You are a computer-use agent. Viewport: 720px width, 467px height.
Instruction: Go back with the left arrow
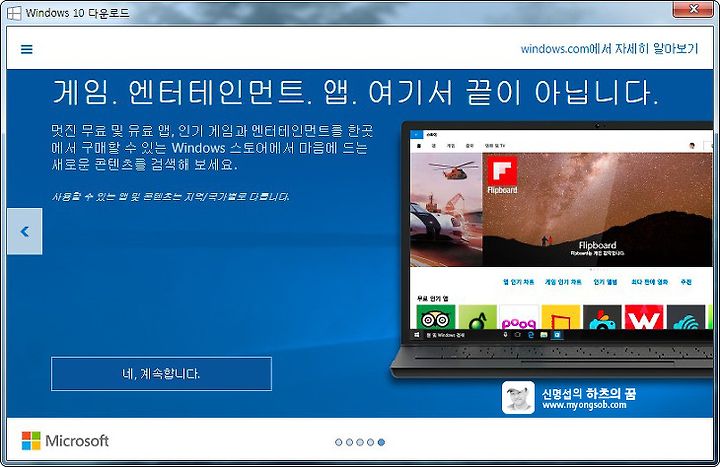(25, 231)
